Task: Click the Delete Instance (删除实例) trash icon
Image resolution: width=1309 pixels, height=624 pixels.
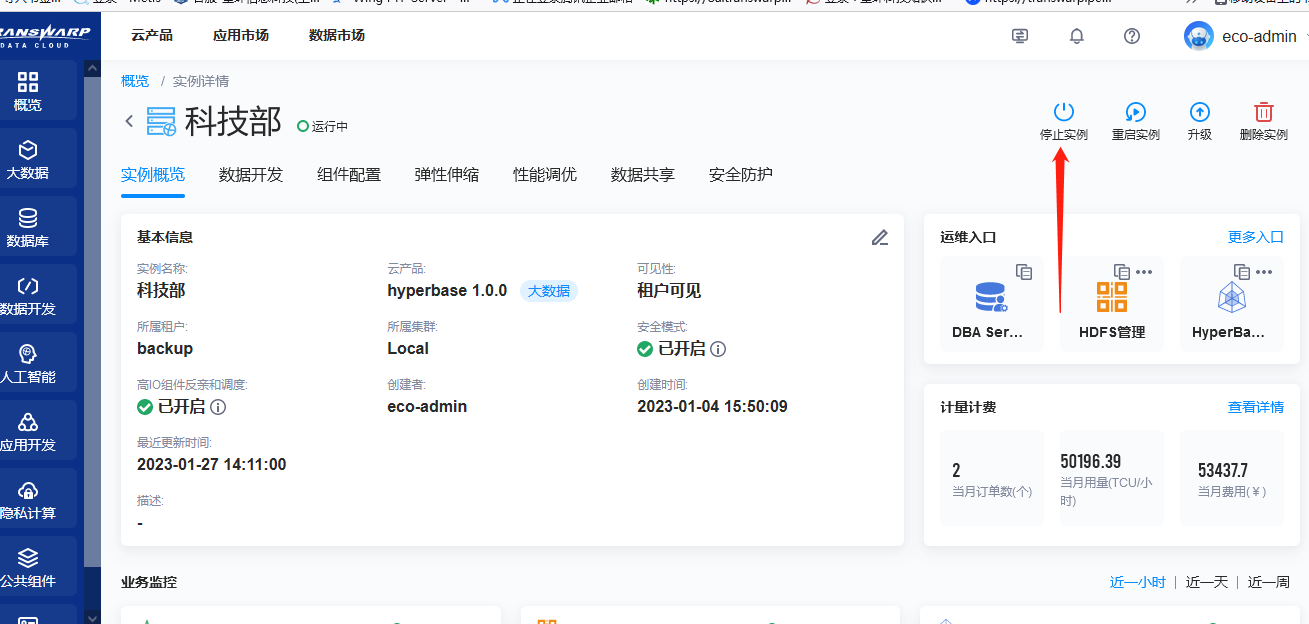Action: [1263, 112]
